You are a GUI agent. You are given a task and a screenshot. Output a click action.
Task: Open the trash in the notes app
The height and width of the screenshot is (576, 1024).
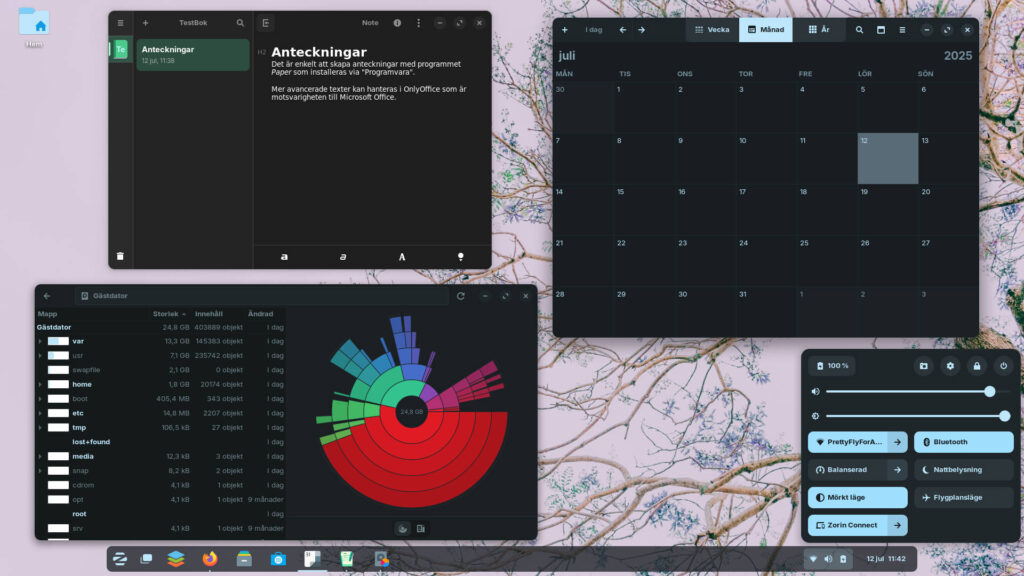click(120, 256)
